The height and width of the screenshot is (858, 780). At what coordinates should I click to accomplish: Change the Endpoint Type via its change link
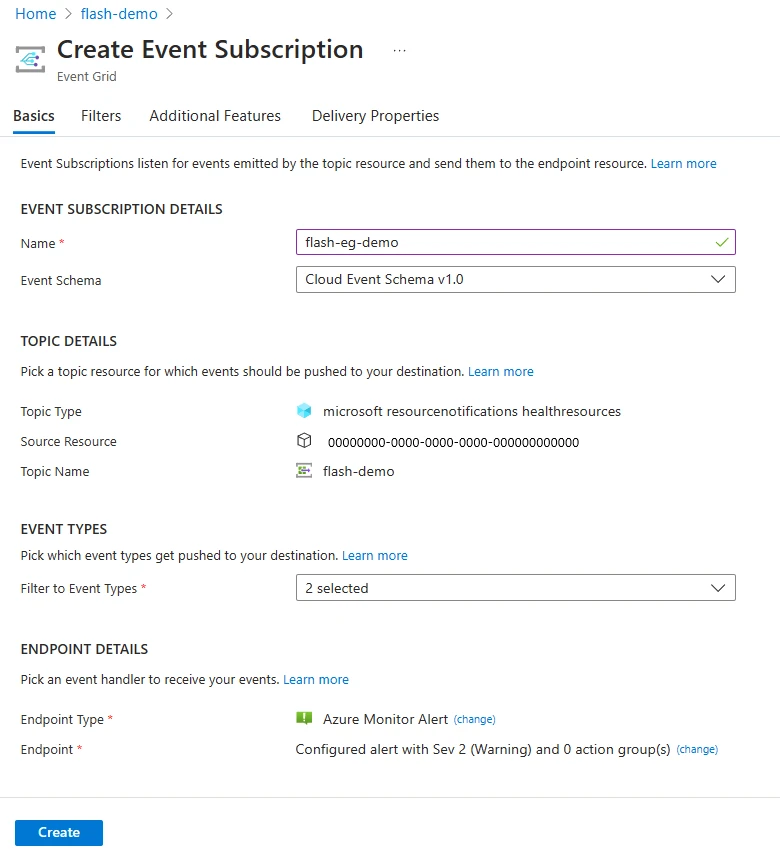pyautogui.click(x=474, y=719)
